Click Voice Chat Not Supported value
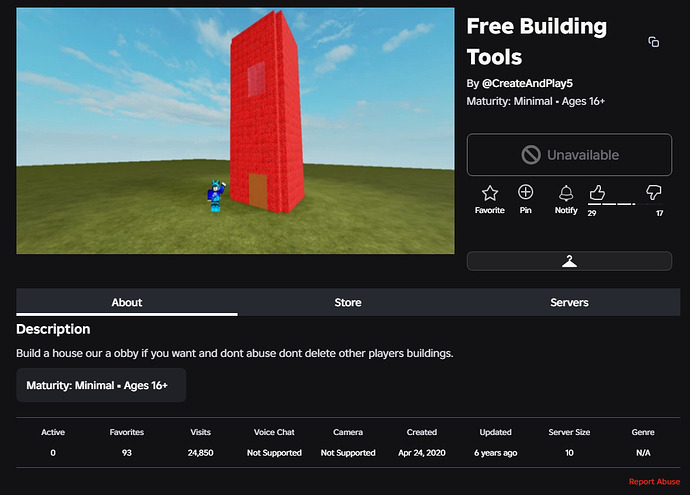The width and height of the screenshot is (690, 495). coord(274,453)
